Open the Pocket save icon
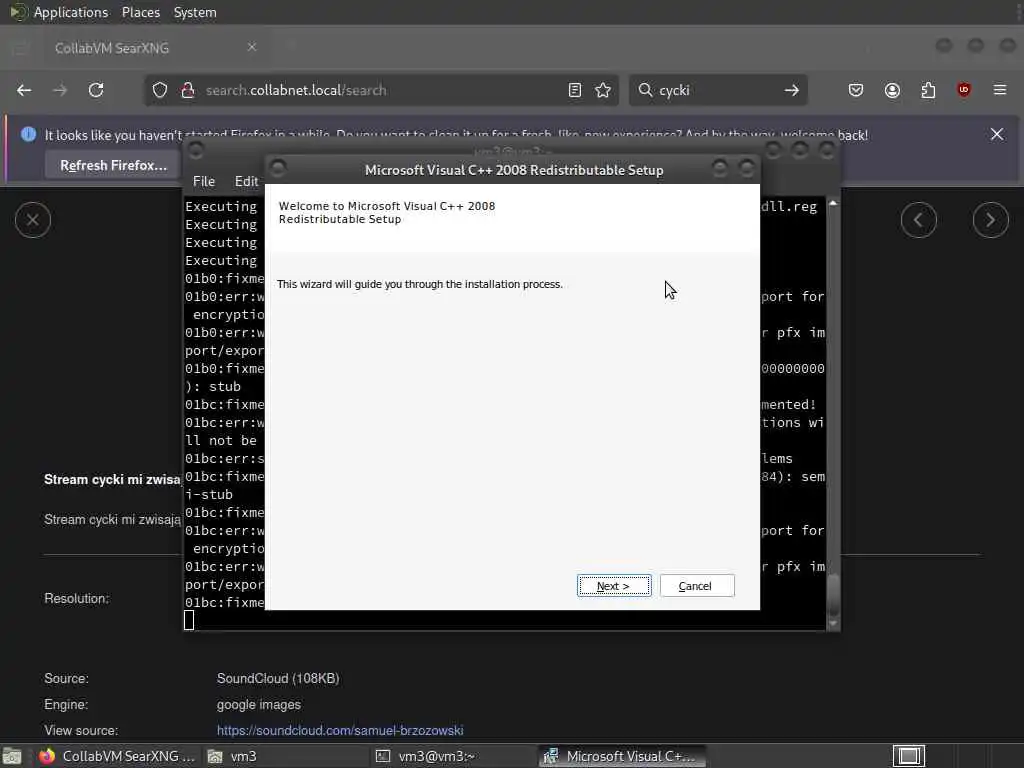The image size is (1024, 768). 856,90
